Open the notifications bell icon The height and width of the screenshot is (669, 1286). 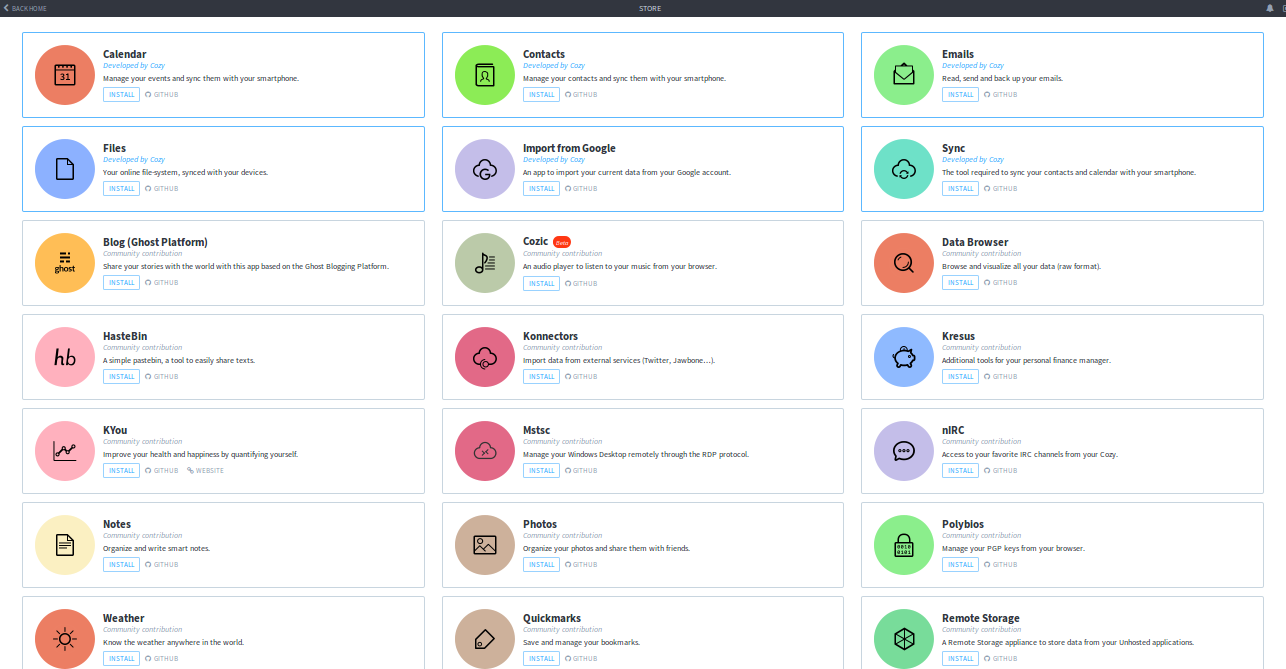coord(1271,8)
